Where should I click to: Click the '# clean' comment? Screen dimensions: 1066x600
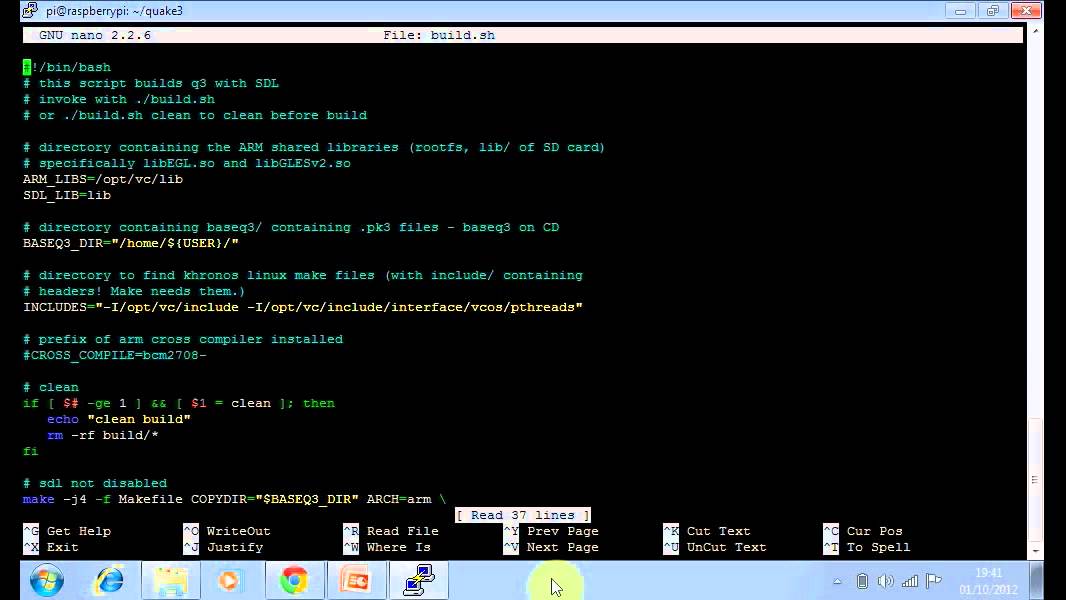[51, 387]
